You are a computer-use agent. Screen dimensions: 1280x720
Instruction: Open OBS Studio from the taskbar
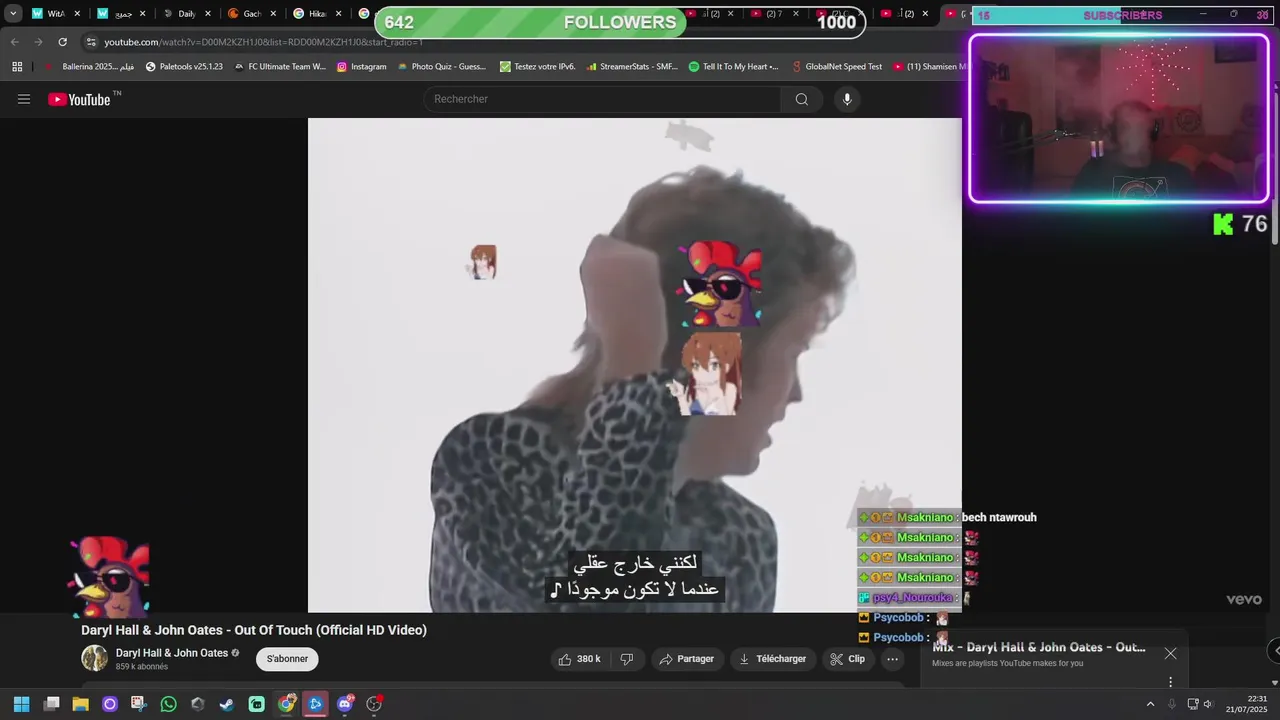(374, 704)
